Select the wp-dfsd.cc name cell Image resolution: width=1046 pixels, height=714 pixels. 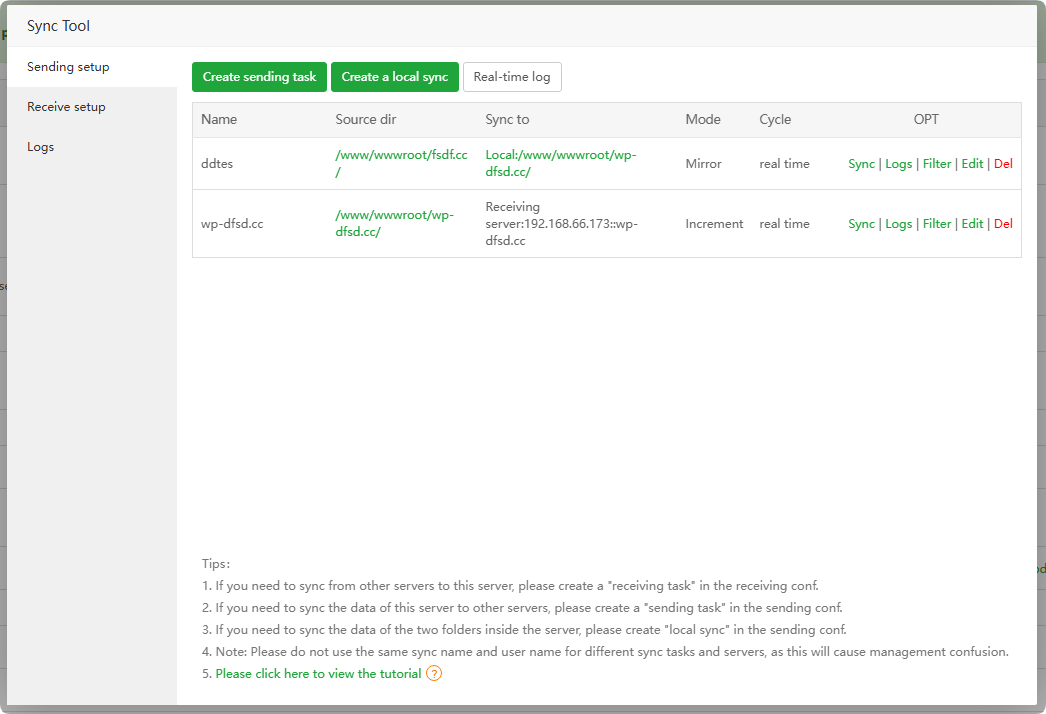pos(232,224)
